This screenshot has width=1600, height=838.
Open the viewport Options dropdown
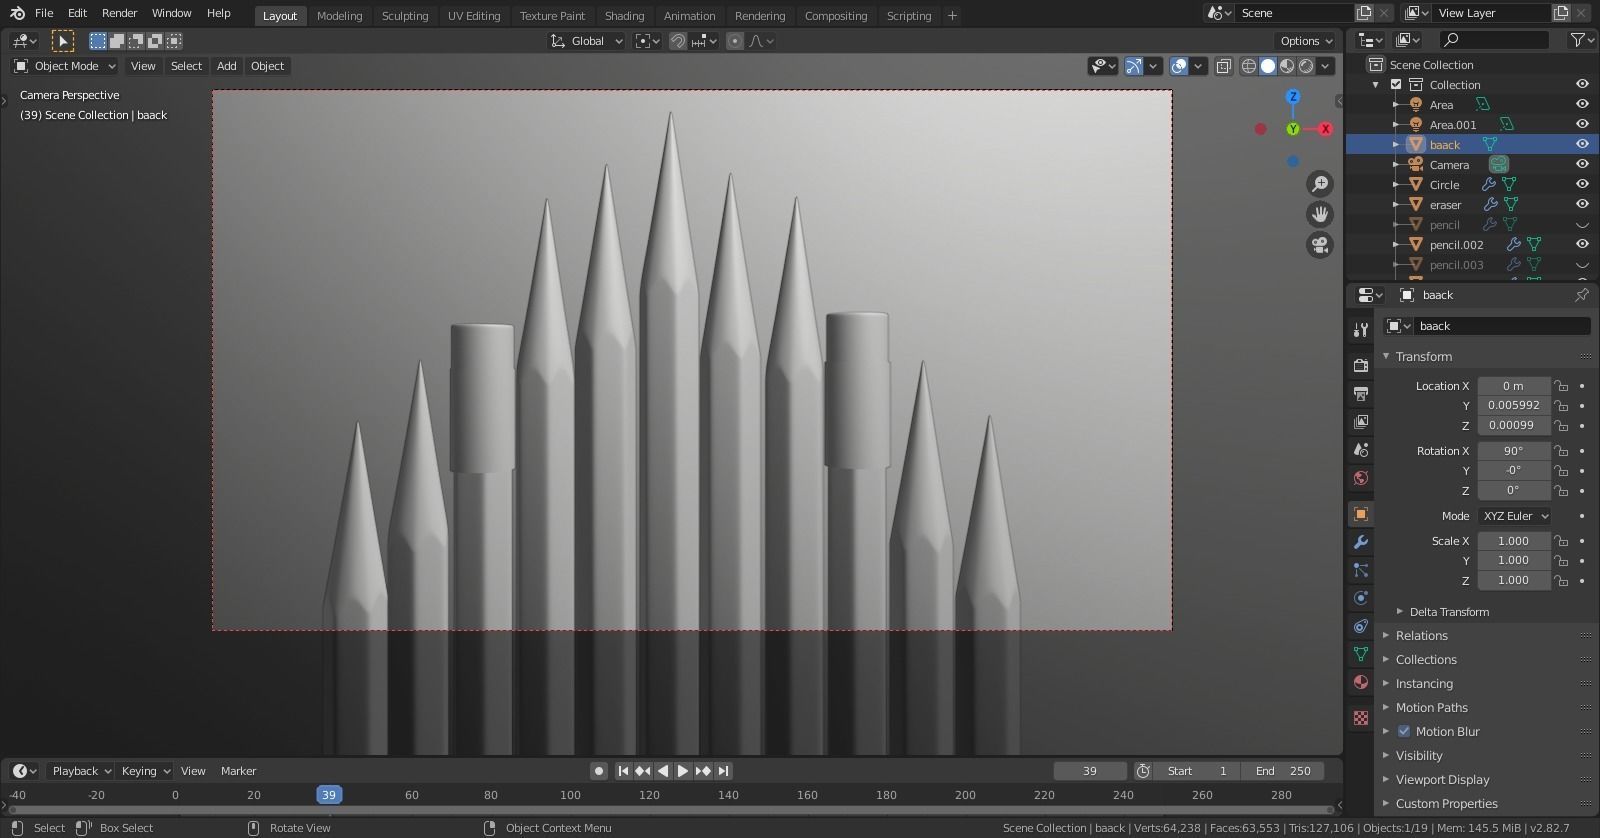coord(1306,41)
